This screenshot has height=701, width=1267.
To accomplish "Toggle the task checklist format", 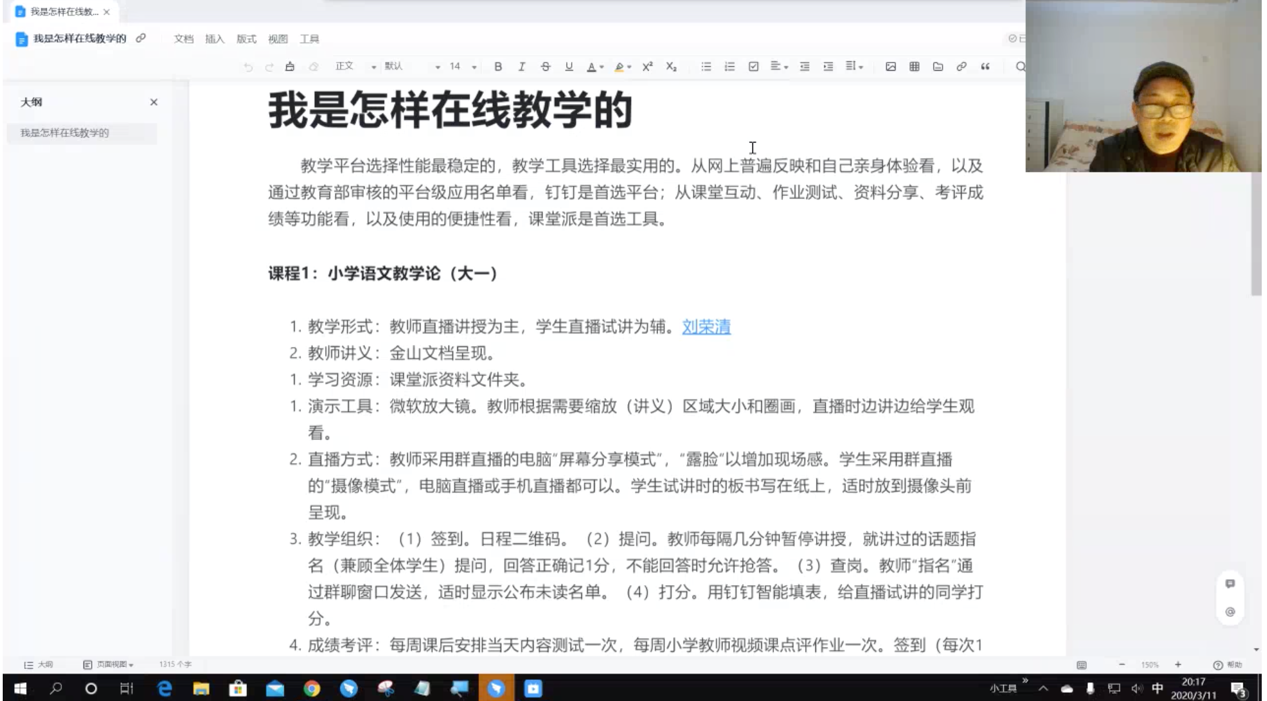I will click(753, 67).
